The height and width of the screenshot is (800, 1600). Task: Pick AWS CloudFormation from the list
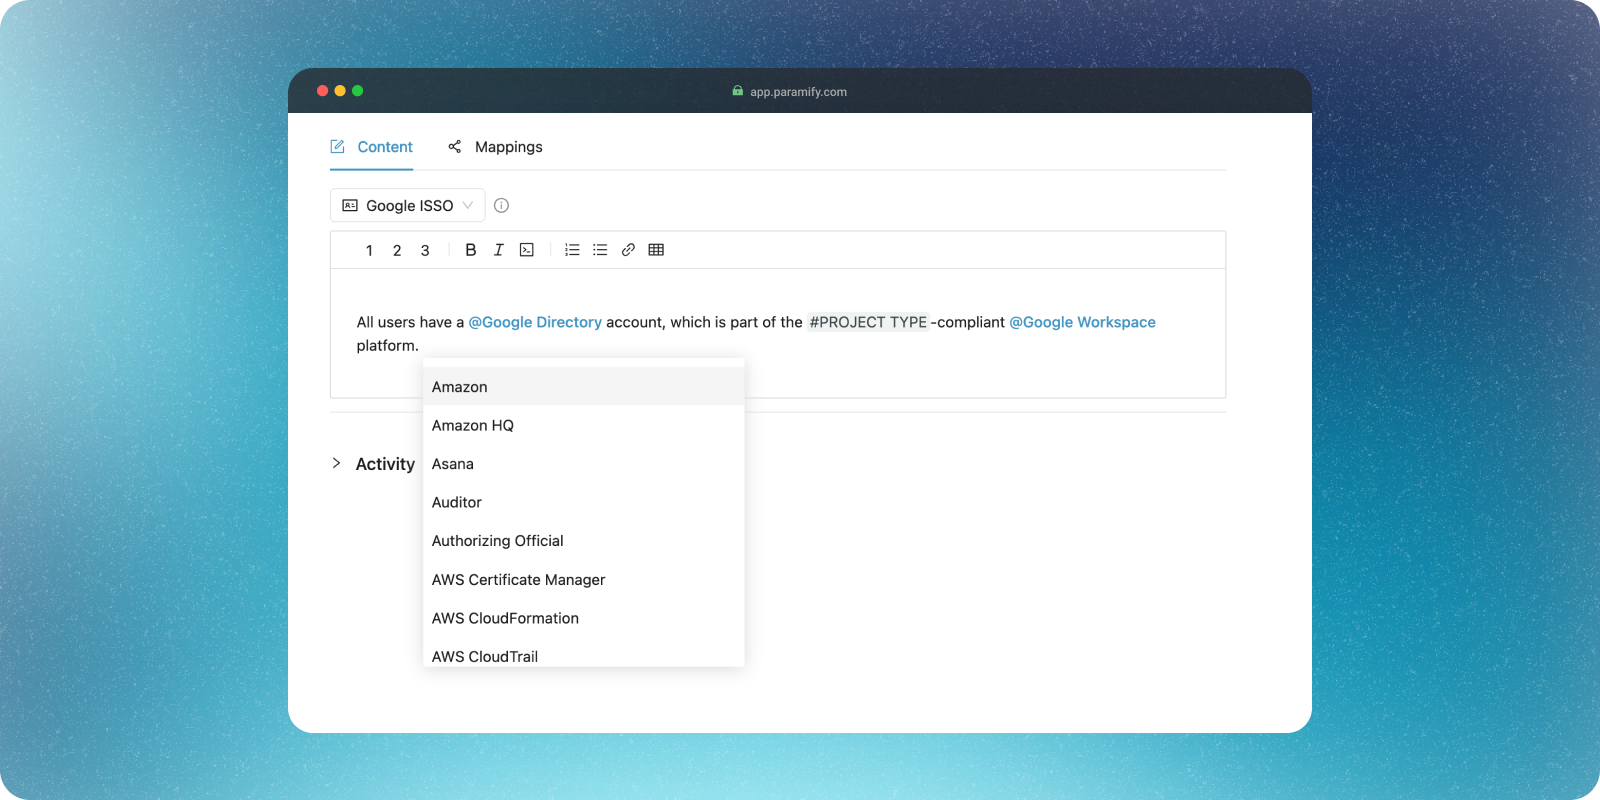[x=584, y=618]
